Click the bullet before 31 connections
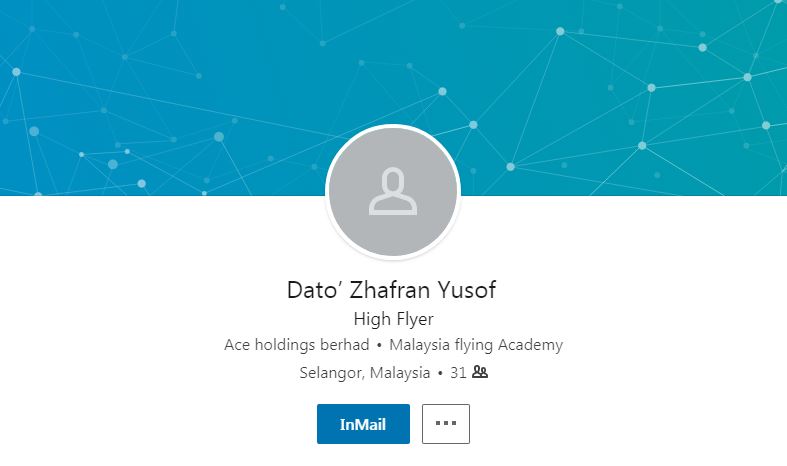The width and height of the screenshot is (787, 466). 440,373
